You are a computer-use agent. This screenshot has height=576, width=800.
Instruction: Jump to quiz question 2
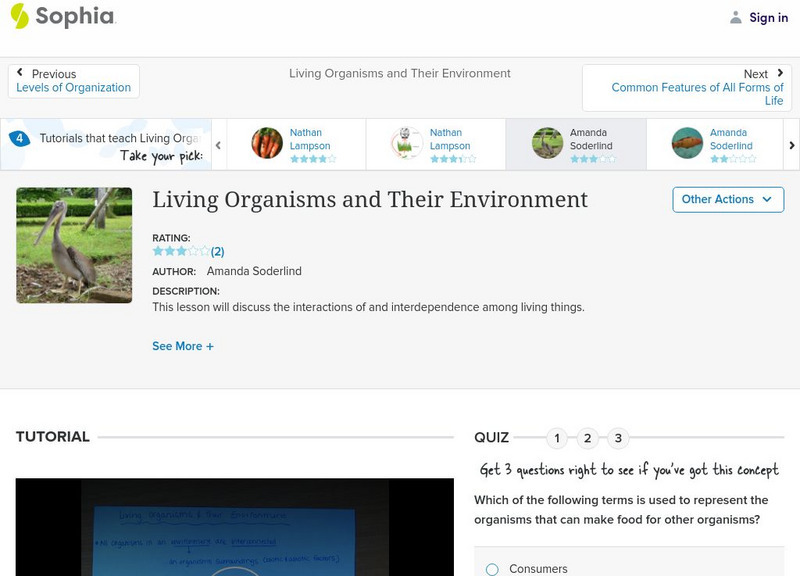click(x=588, y=438)
